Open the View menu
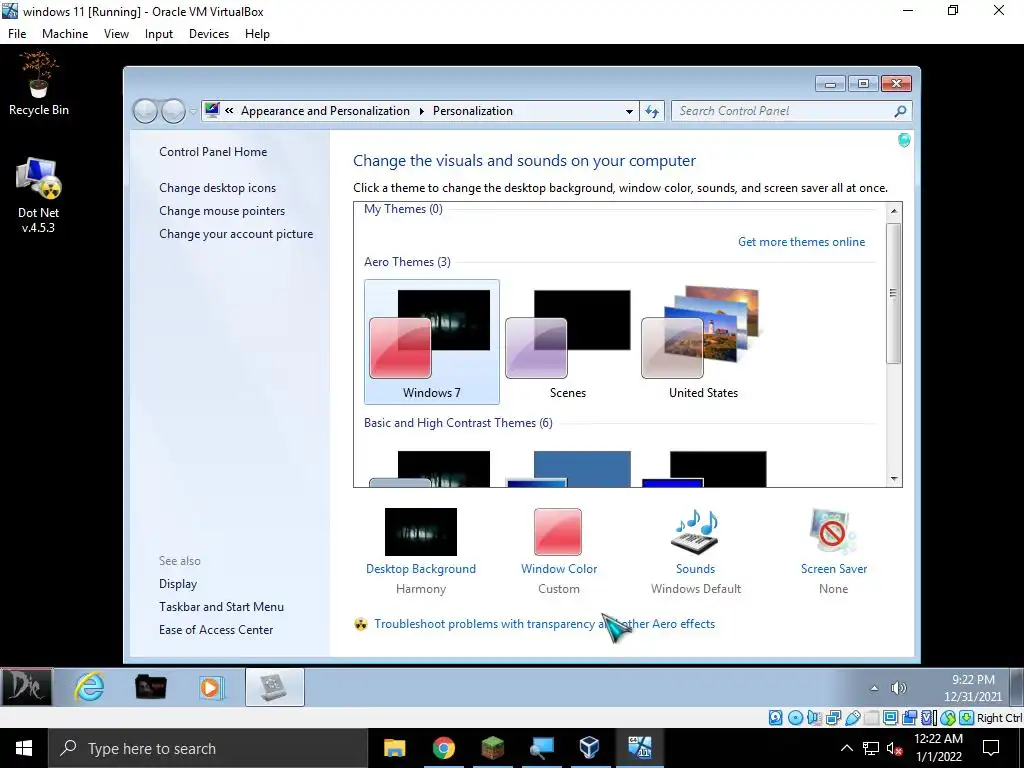Screen dimensions: 1024x768 point(116,34)
